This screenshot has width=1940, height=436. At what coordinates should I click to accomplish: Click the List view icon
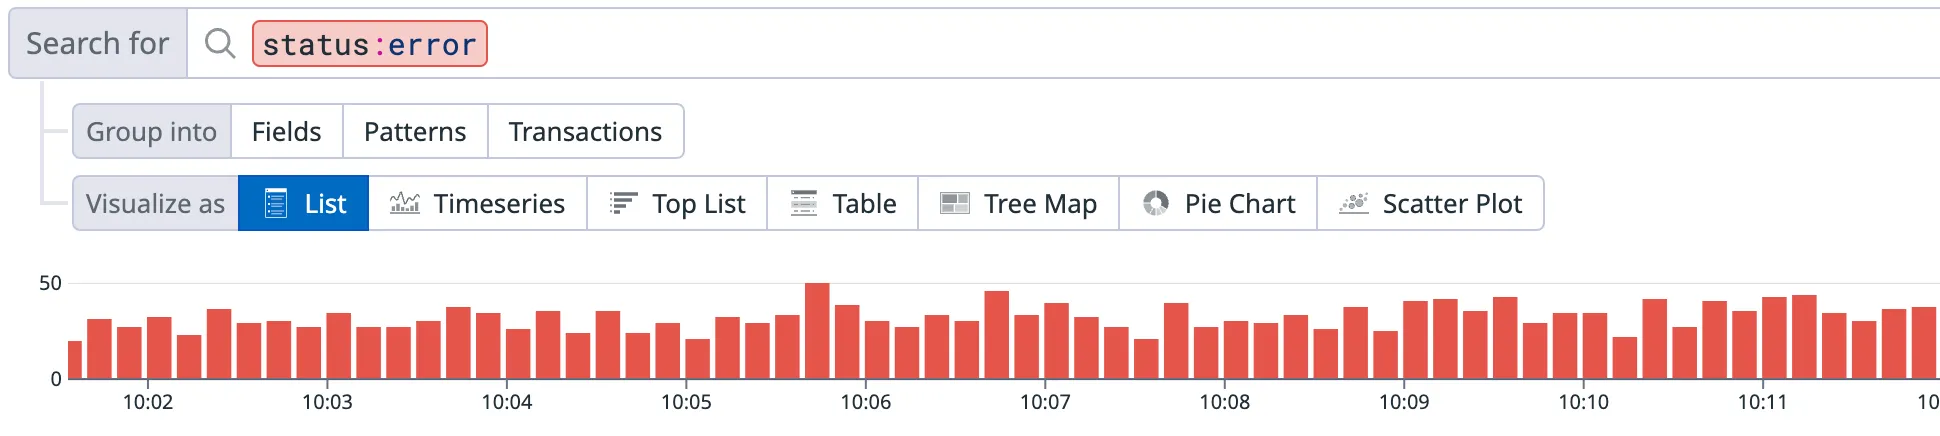276,204
